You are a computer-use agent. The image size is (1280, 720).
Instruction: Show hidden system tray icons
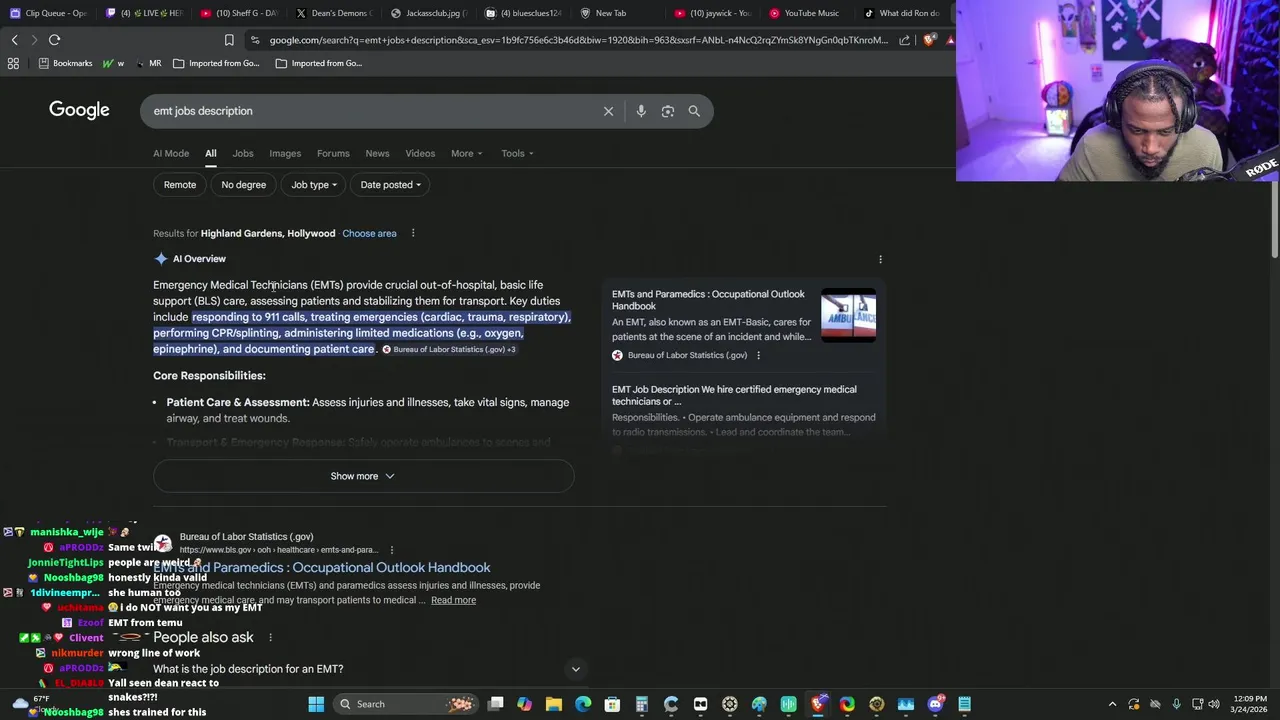(1112, 704)
